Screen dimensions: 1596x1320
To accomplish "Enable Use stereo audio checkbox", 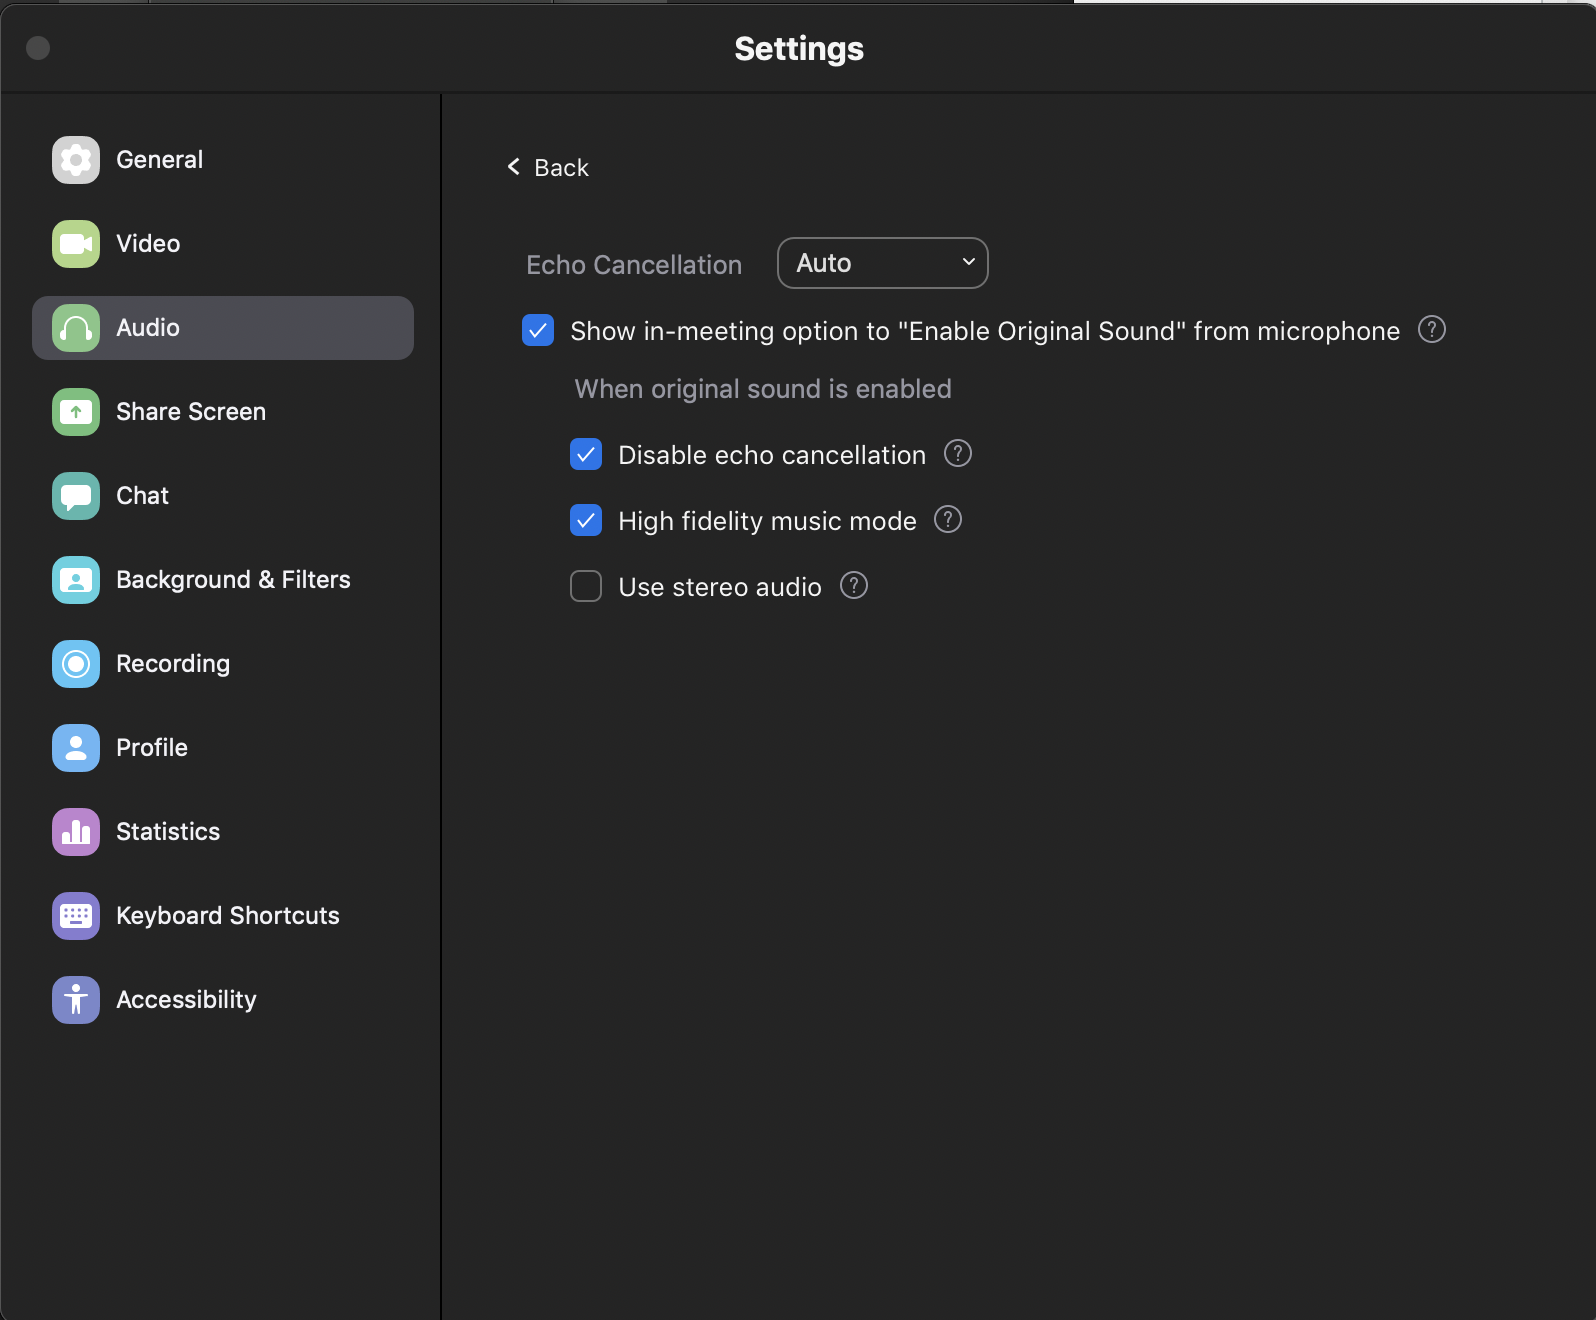I will click(x=586, y=586).
